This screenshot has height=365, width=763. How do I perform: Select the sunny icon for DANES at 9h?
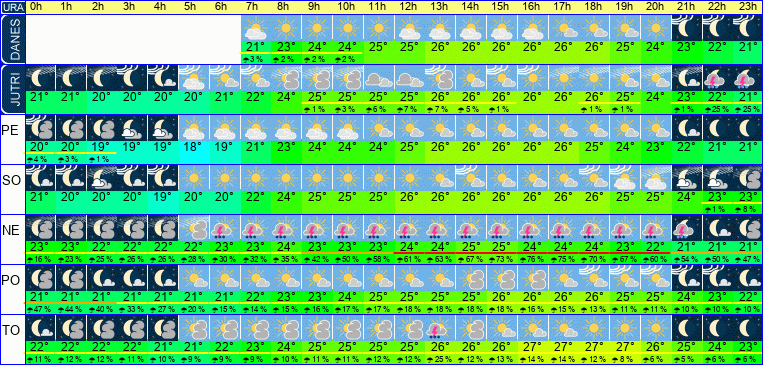pyautogui.click(x=317, y=28)
